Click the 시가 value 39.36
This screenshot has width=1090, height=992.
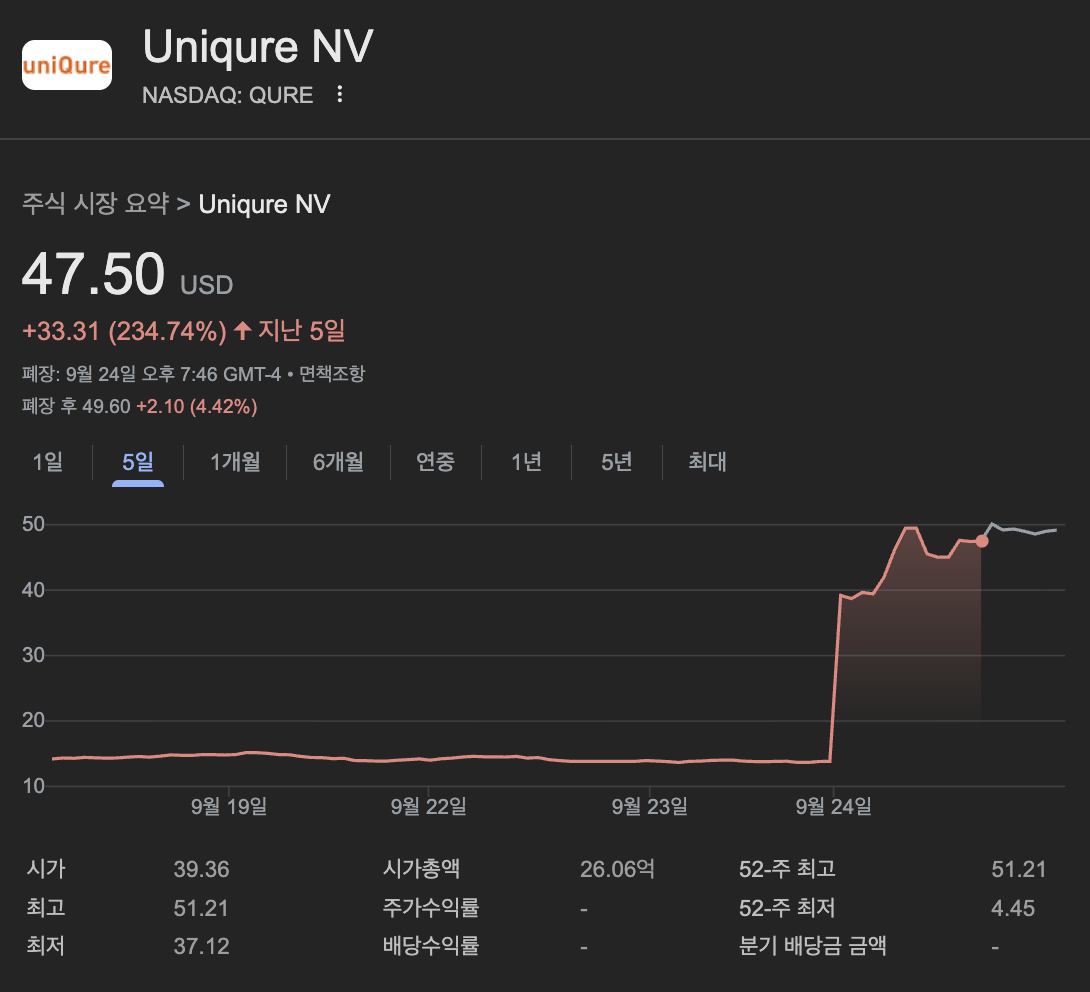click(x=202, y=869)
